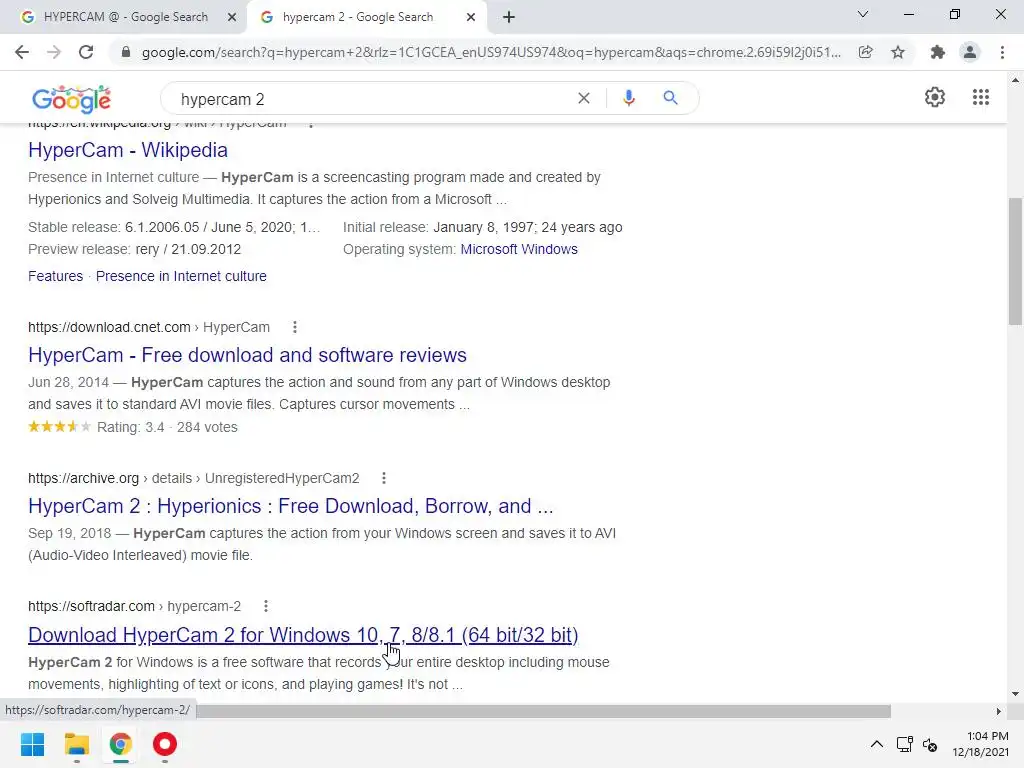
Task: Go back to the previous page
Action: point(22,52)
